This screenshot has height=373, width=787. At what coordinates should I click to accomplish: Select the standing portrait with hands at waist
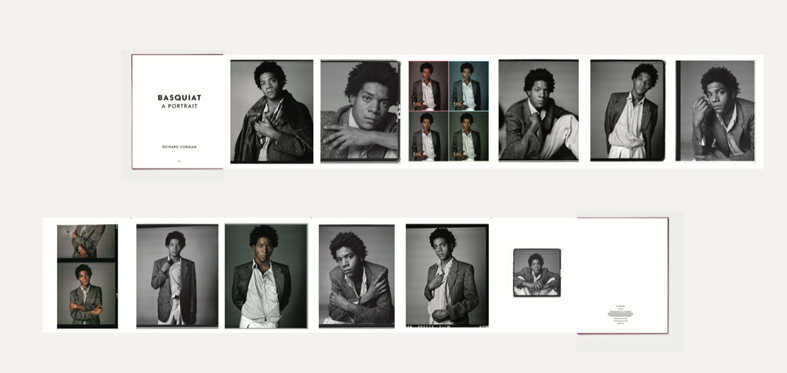pos(628,110)
